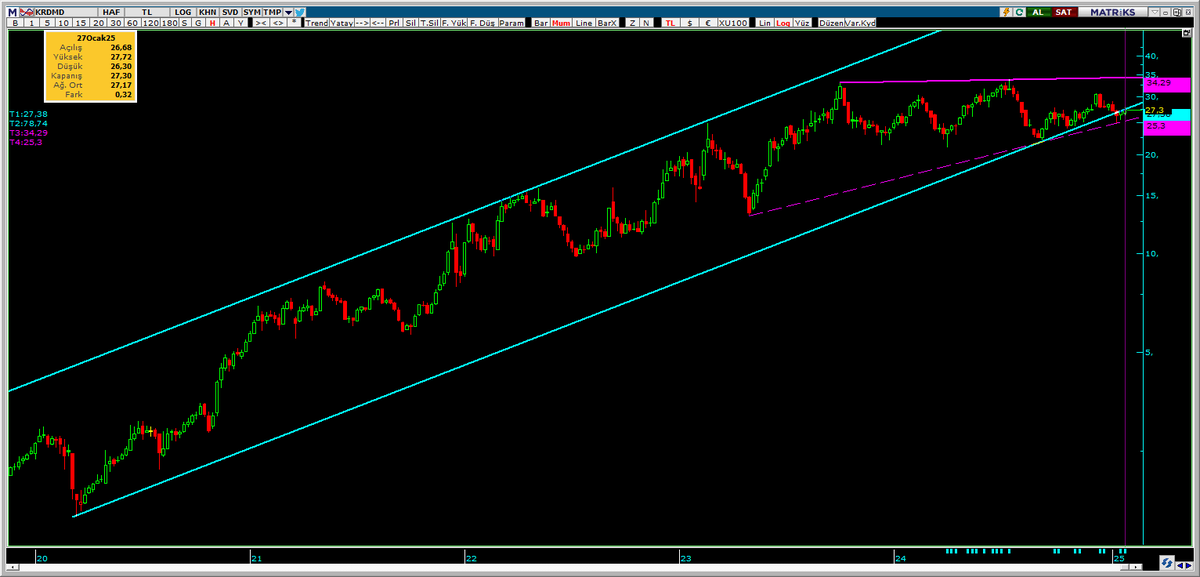
Task: Switch to Lin scale
Action: coord(766,22)
